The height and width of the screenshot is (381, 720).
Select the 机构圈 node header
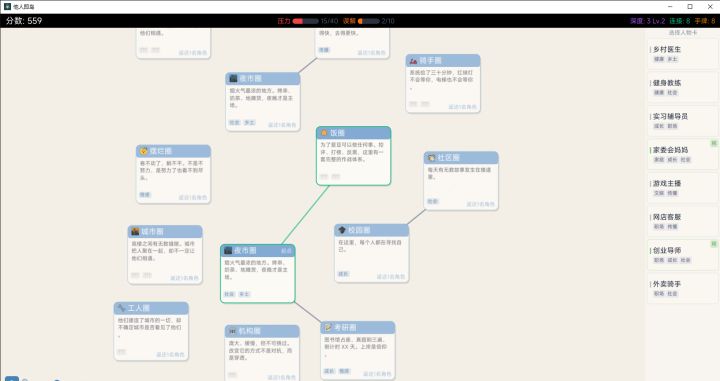click(x=262, y=331)
